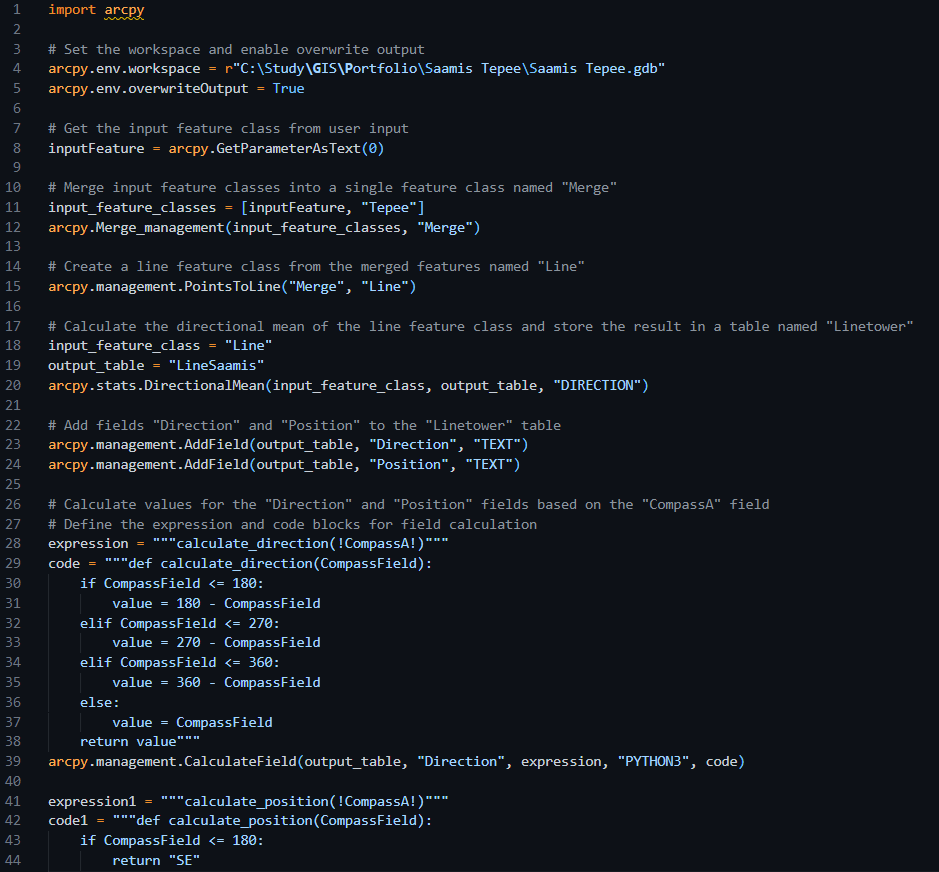Image resolution: width=939 pixels, height=872 pixels.
Task: Click Merge_management on line 12
Action: 160,228
